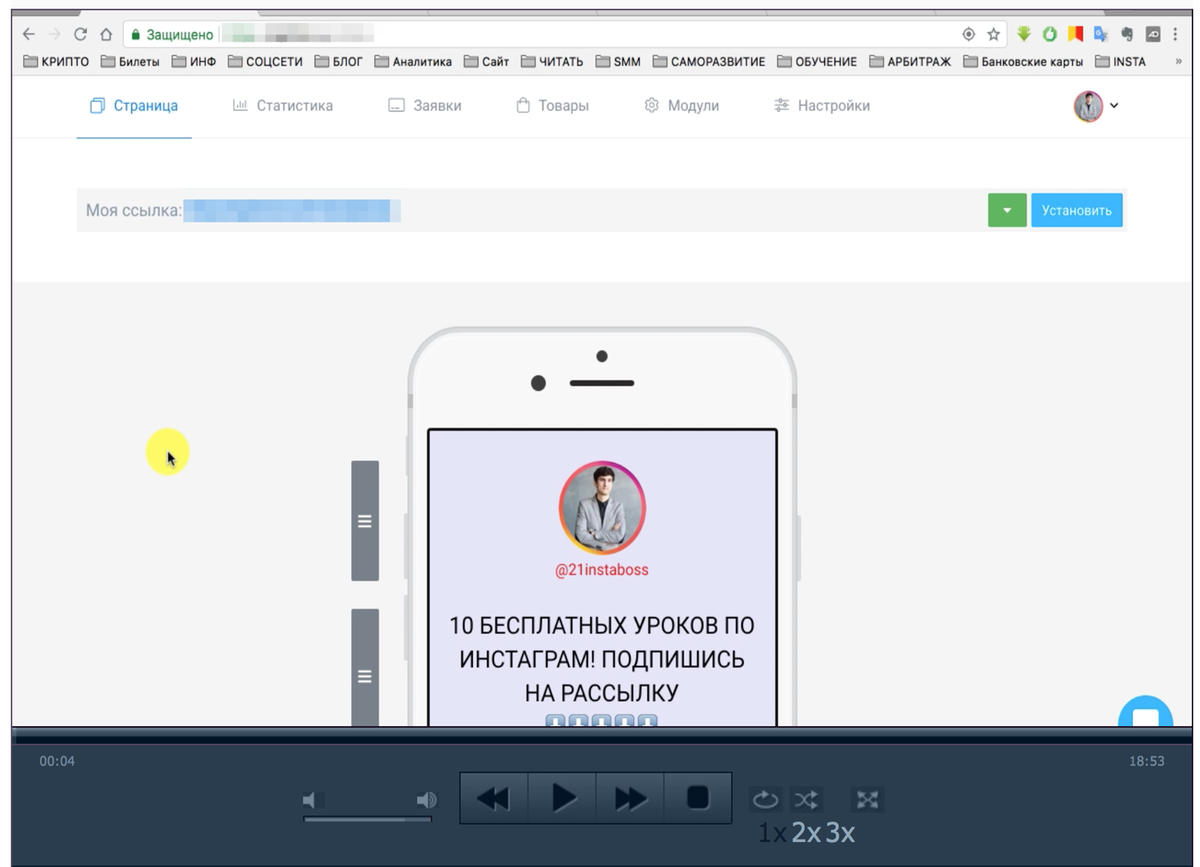The width and height of the screenshot is (1200, 867).
Task: Click lower block drag handle beside phone
Action: [x=365, y=667]
